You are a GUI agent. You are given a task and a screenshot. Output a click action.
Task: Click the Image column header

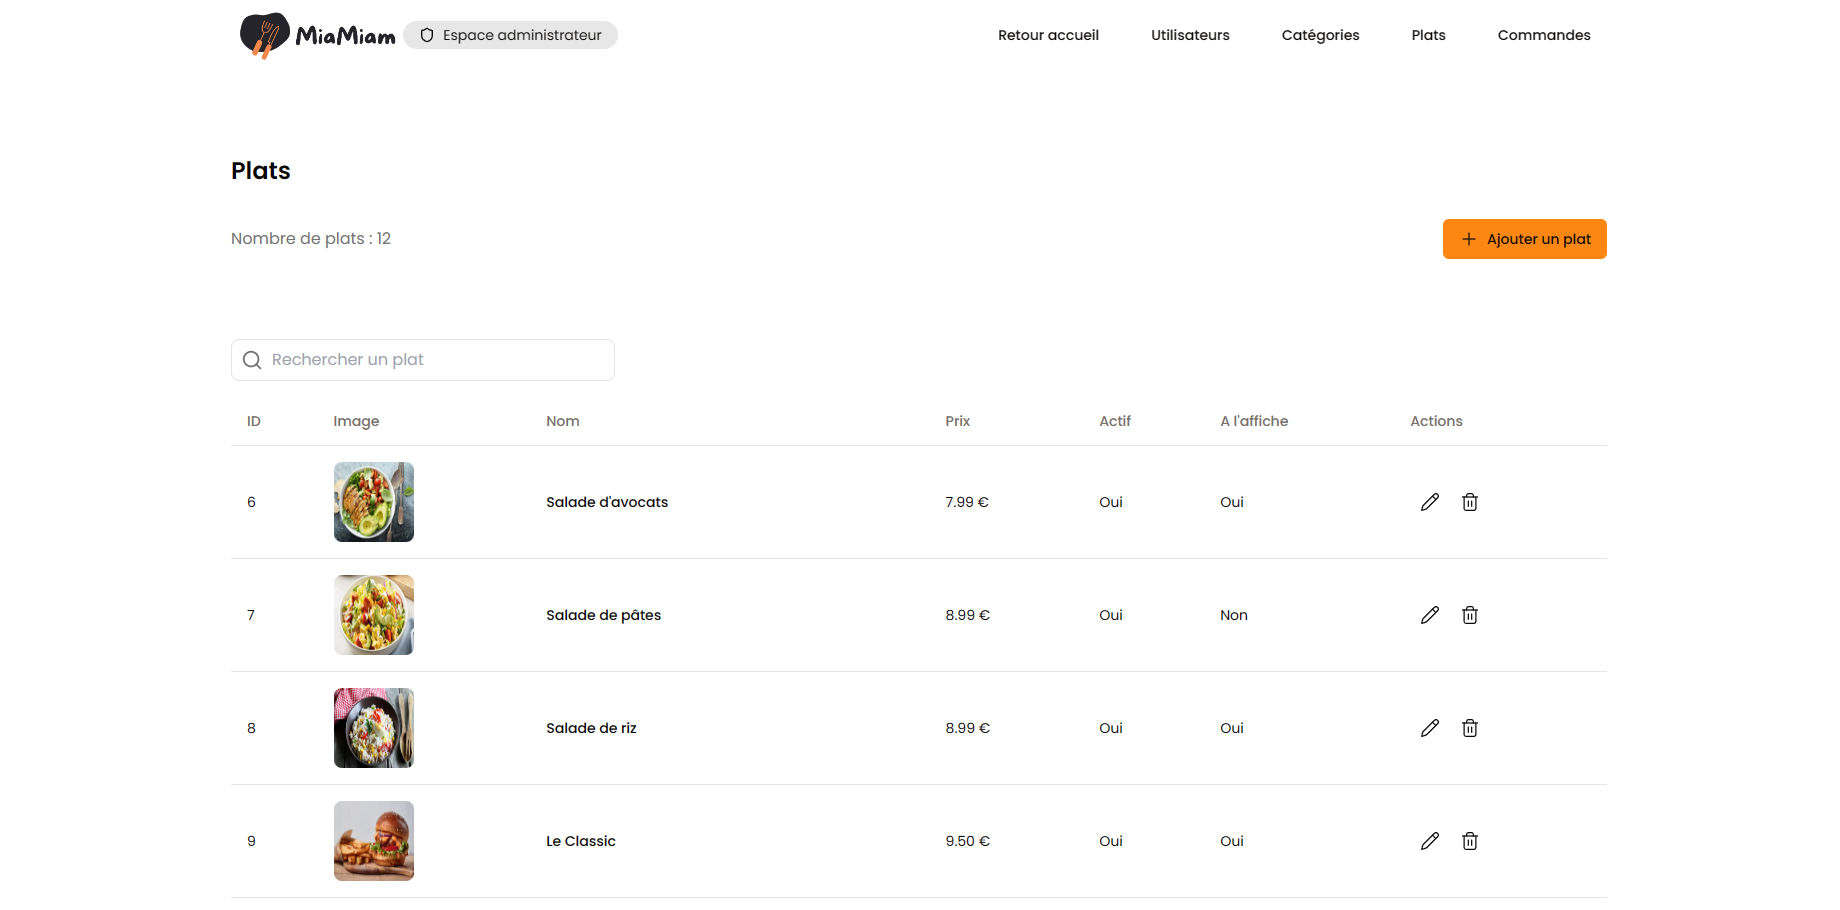click(x=356, y=421)
